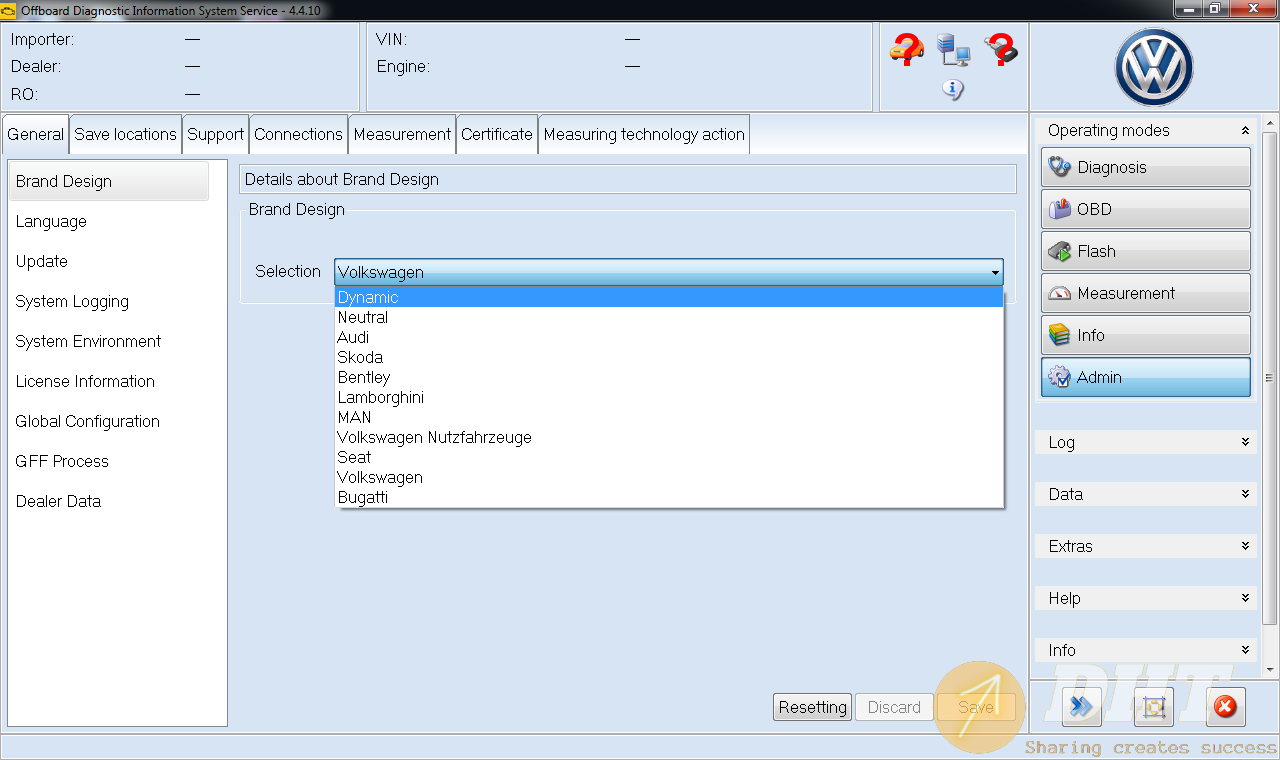The height and width of the screenshot is (760, 1280).
Task: Click the Save button
Action: click(x=976, y=707)
